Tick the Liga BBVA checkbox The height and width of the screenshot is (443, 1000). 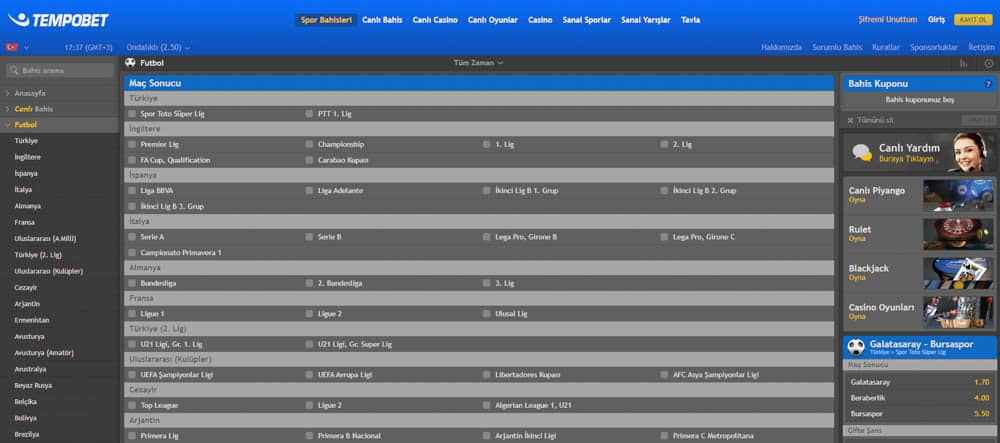pyautogui.click(x=132, y=191)
